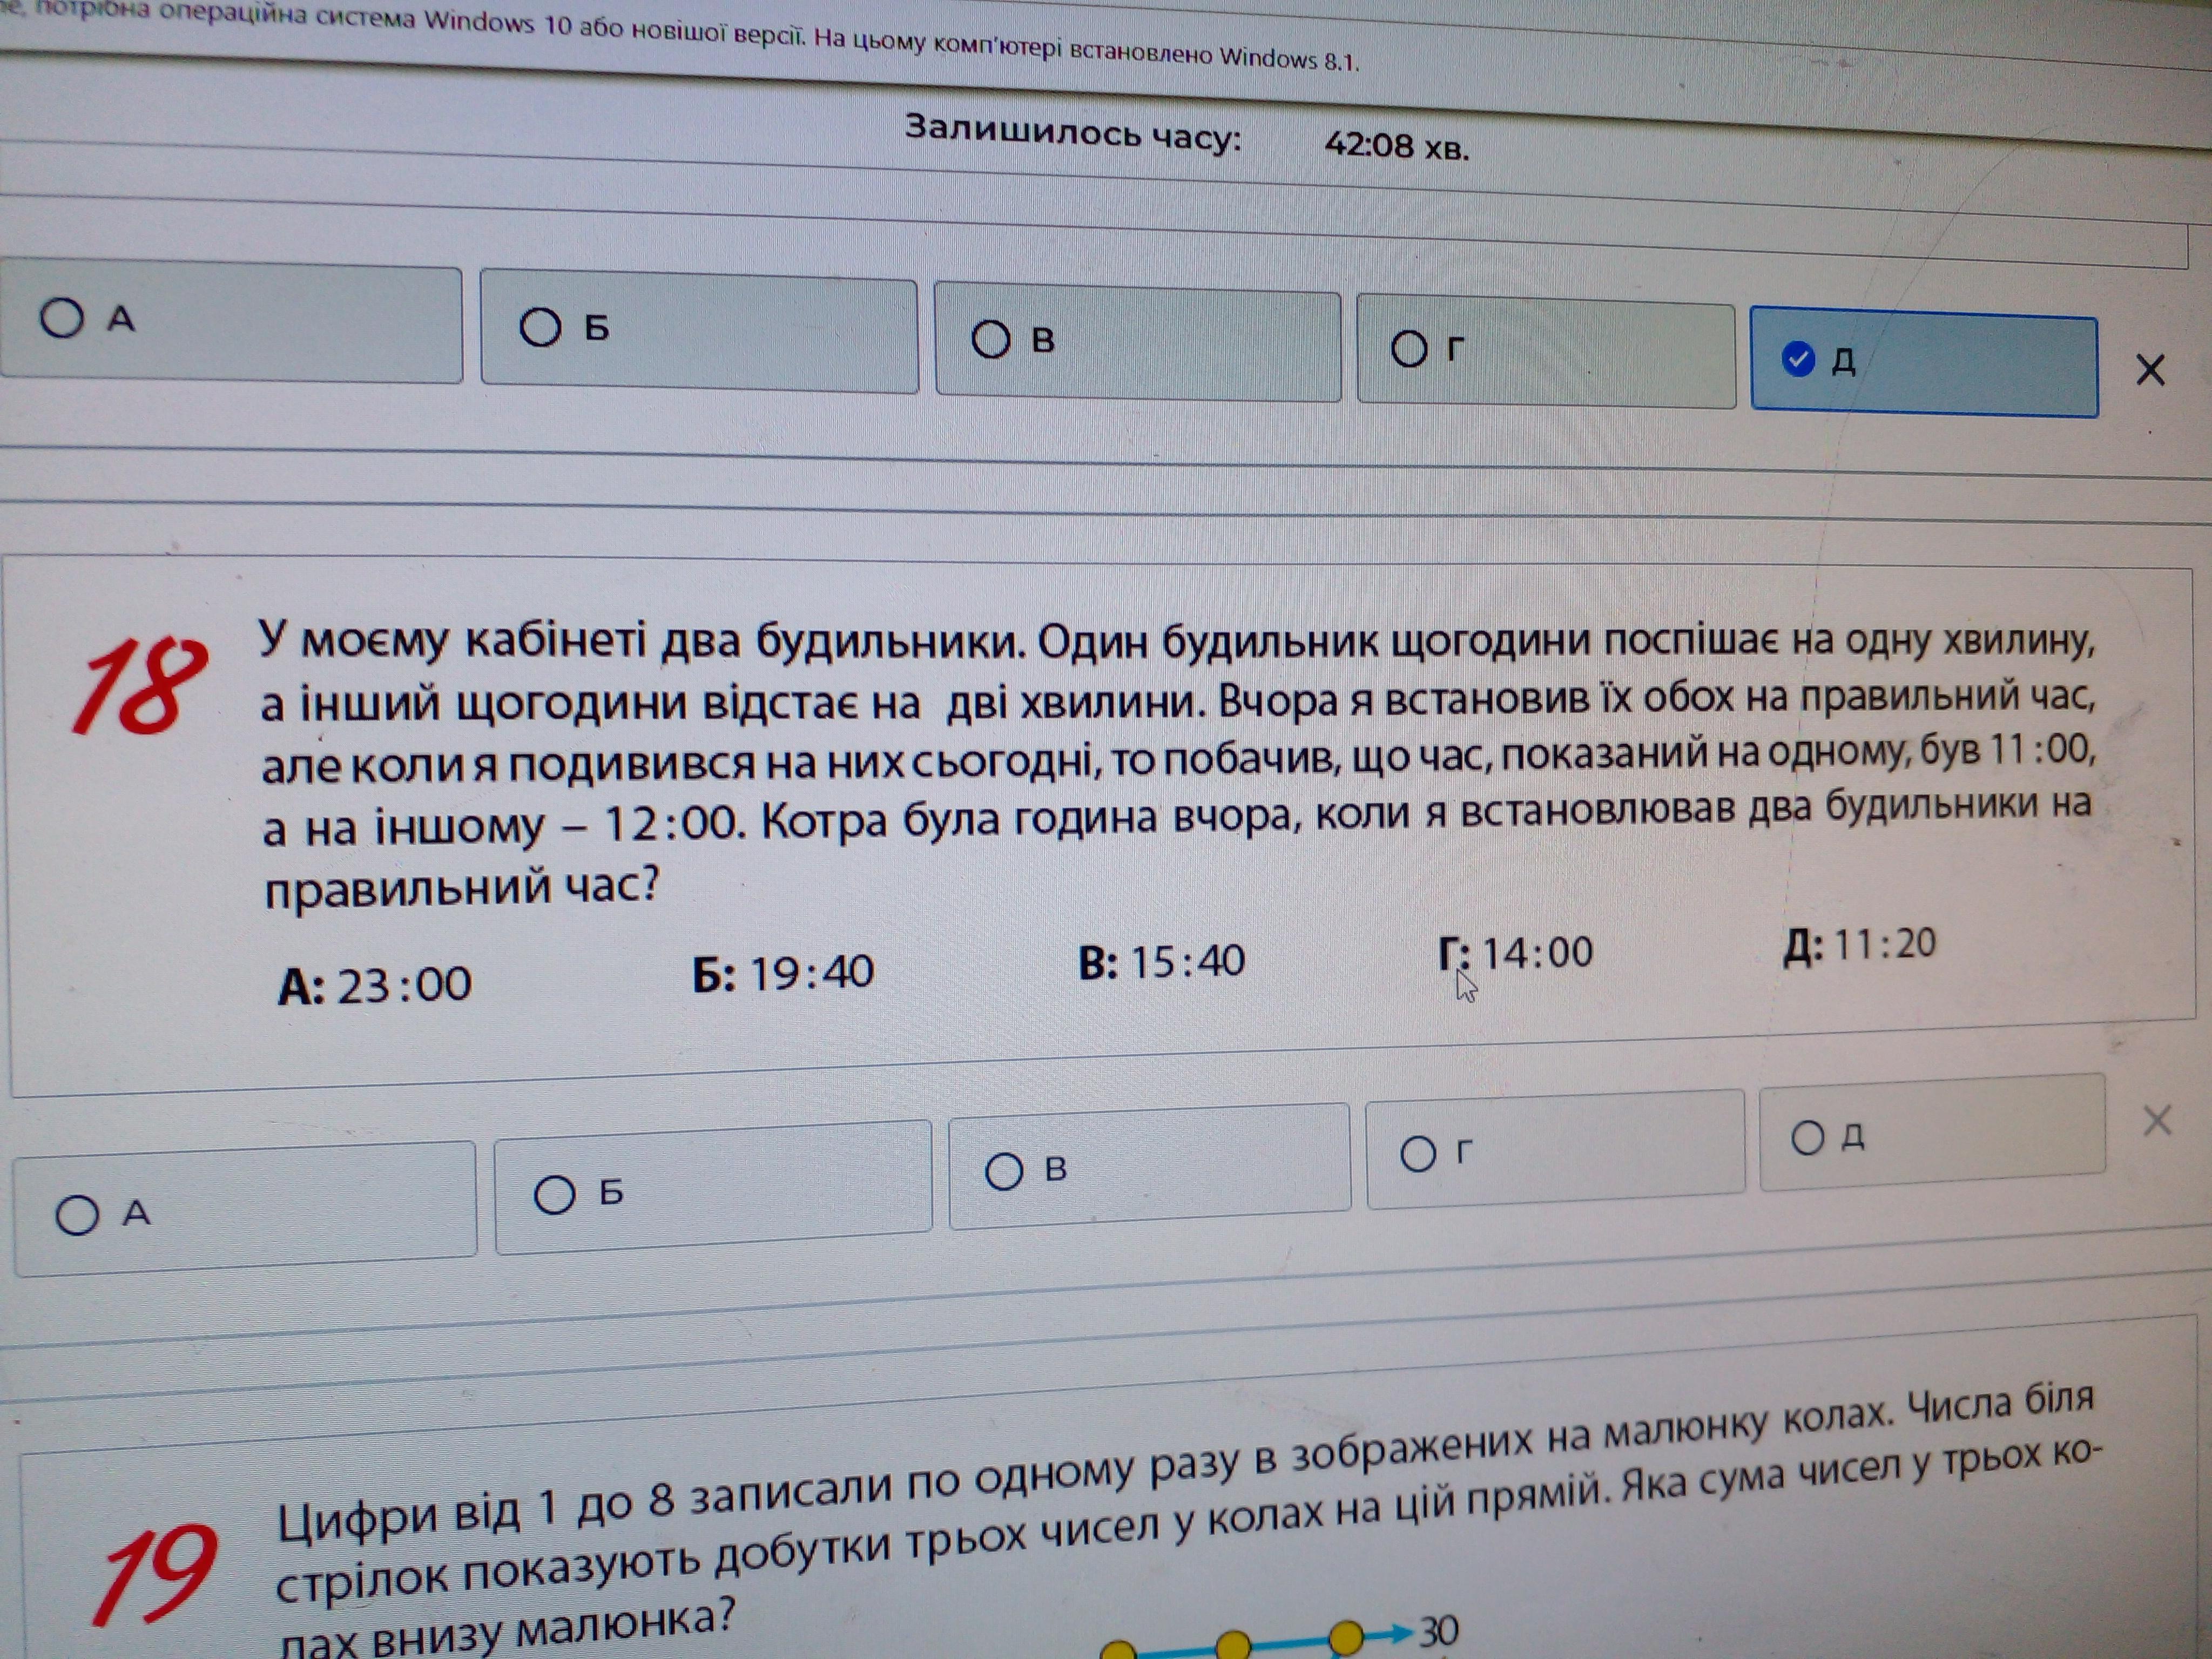Click answer text А: 23:00
This screenshot has height=1659, width=2212.
click(x=375, y=985)
